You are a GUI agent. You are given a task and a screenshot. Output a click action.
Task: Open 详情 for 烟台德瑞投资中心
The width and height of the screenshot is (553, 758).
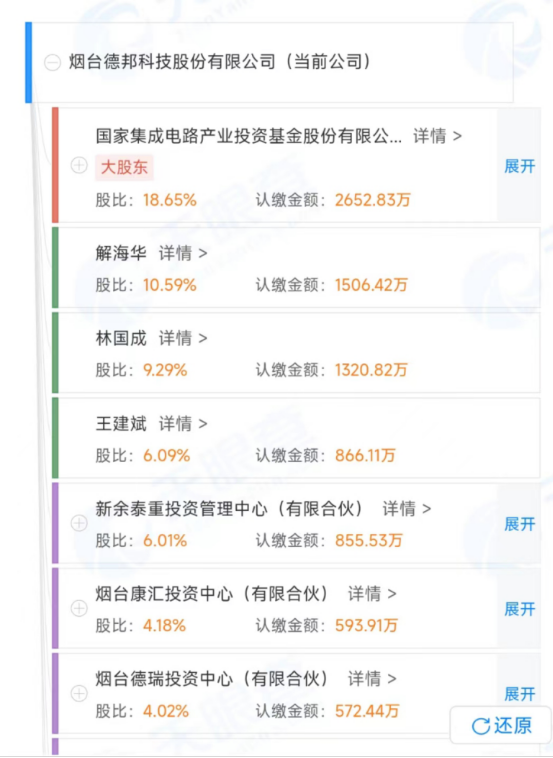tap(372, 679)
